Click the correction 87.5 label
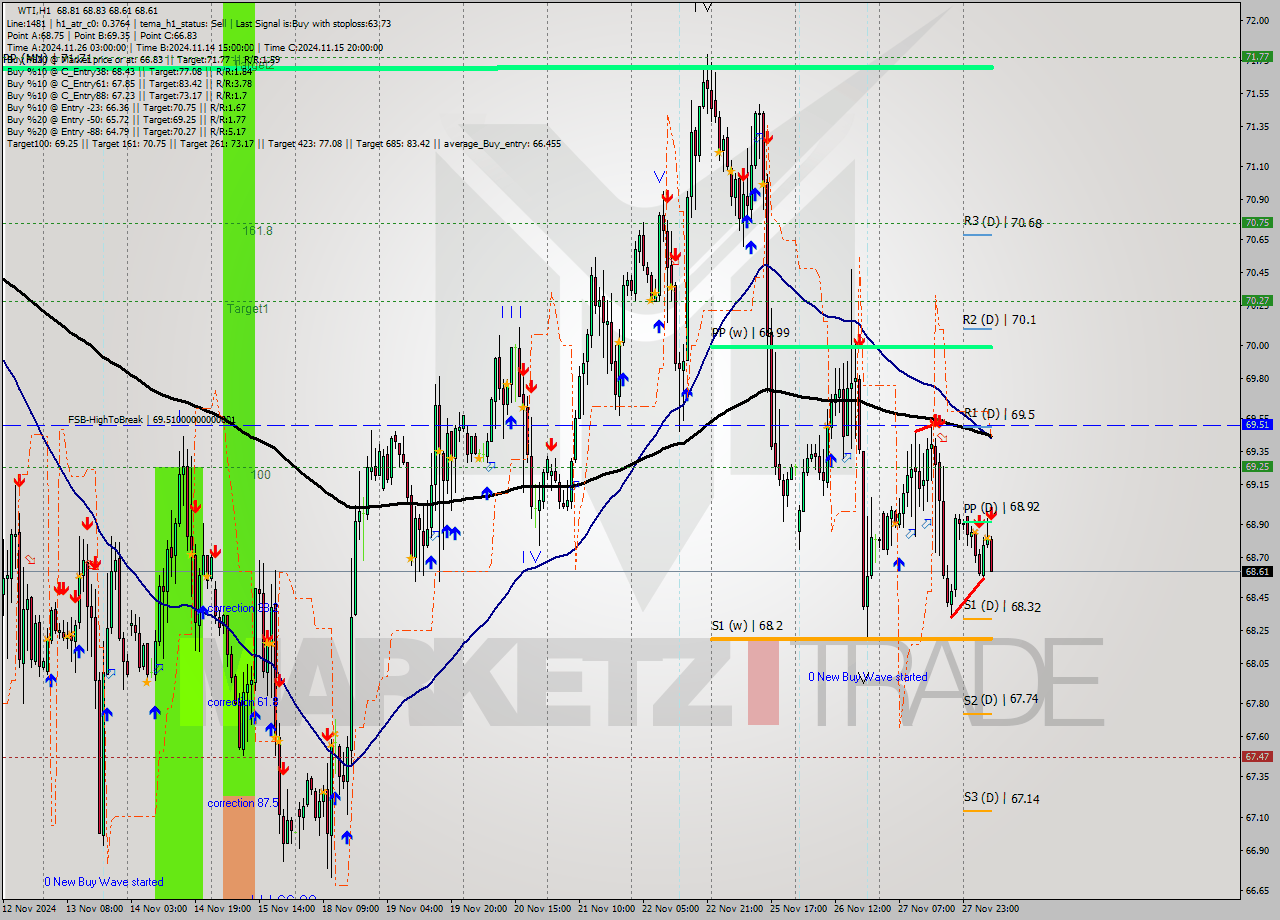Screen dimensions: 1280x920 pyautogui.click(x=244, y=803)
